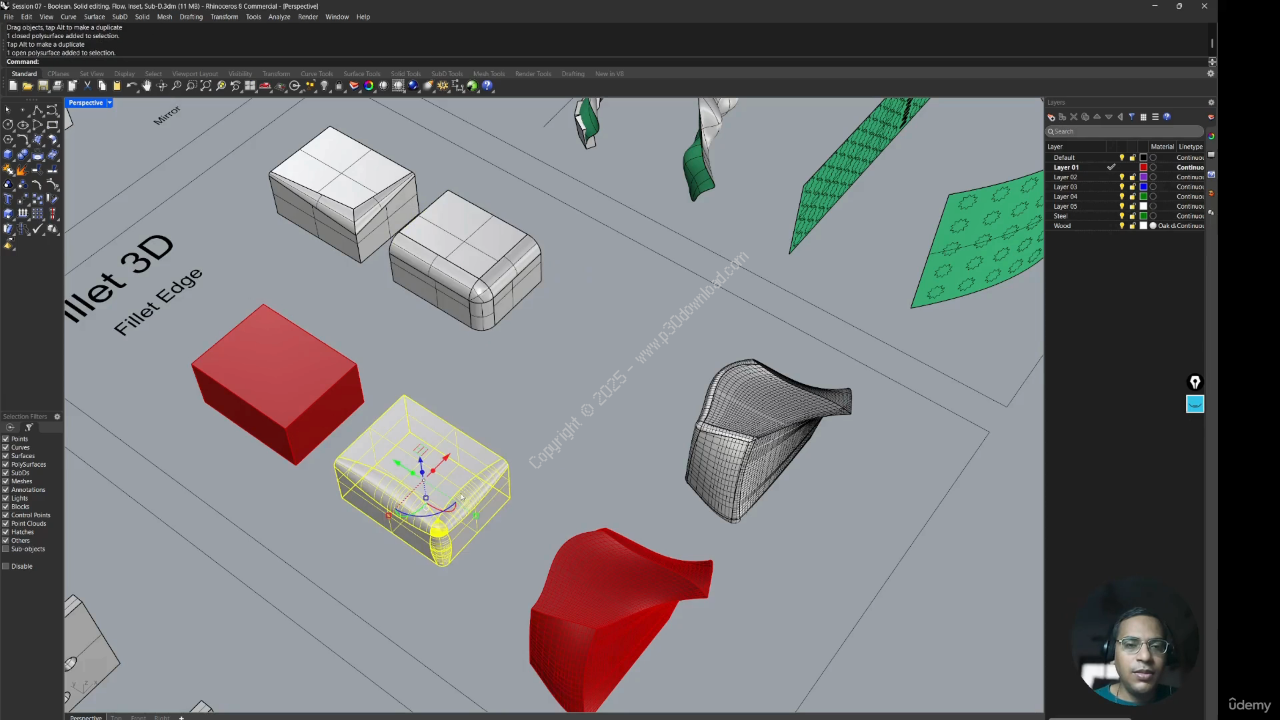Viewport: 1280px width, 720px height.
Task: Open the Perspective viewport dropdown arrow
Action: tap(109, 103)
